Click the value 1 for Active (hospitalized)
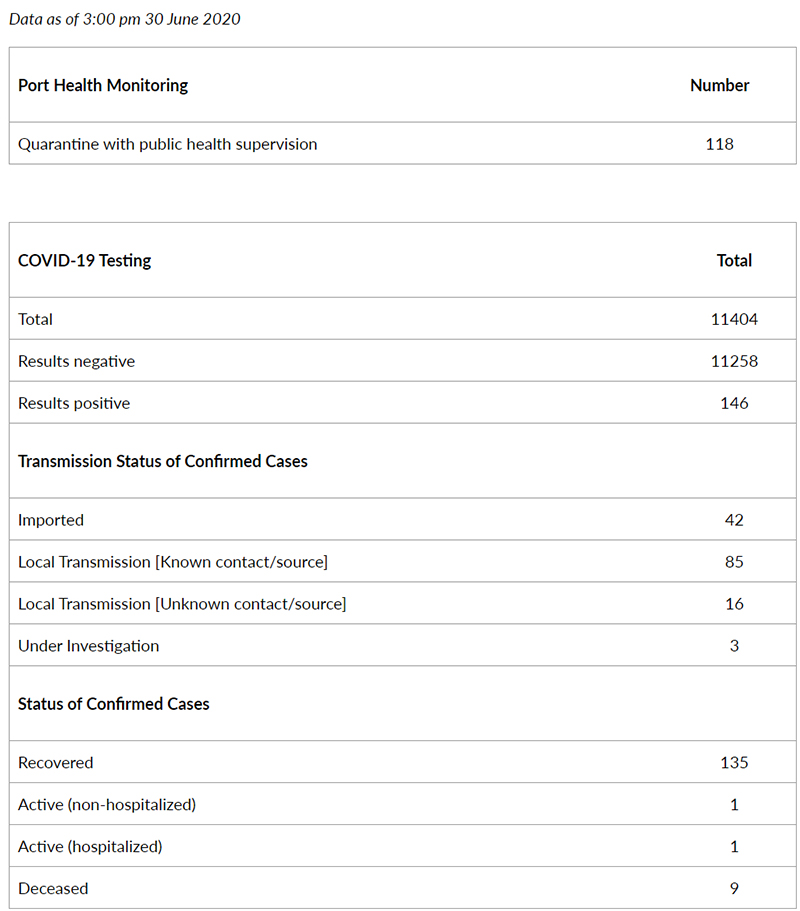 point(734,847)
